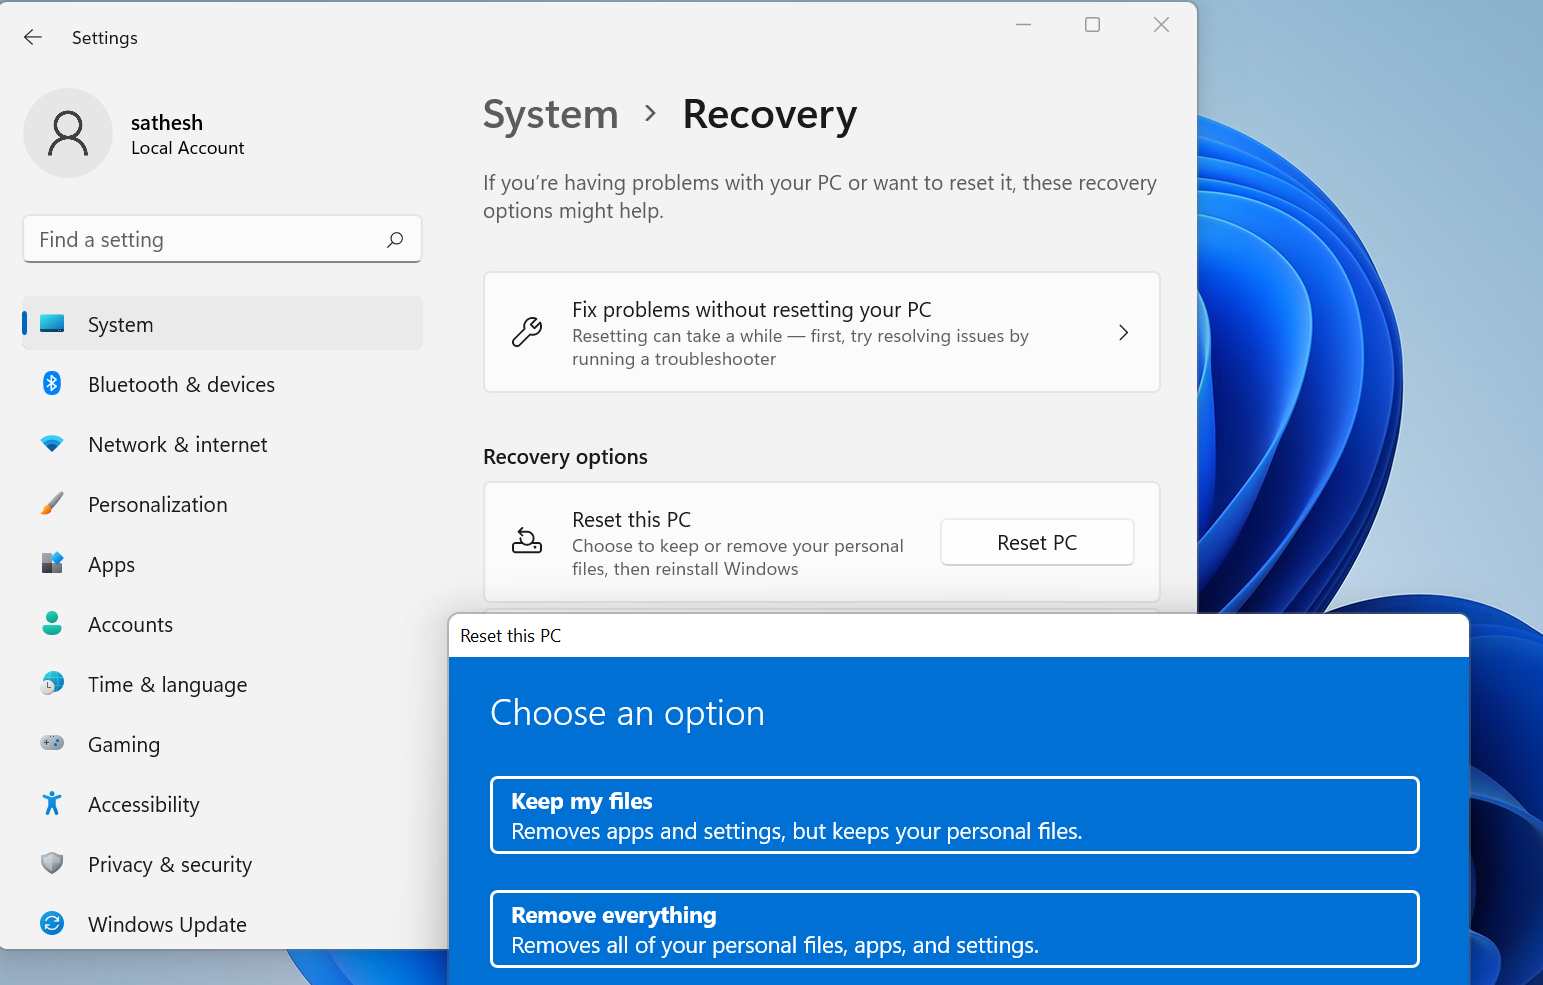The height and width of the screenshot is (985, 1543).
Task: Click the sathesh Local Account name
Action: click(187, 134)
